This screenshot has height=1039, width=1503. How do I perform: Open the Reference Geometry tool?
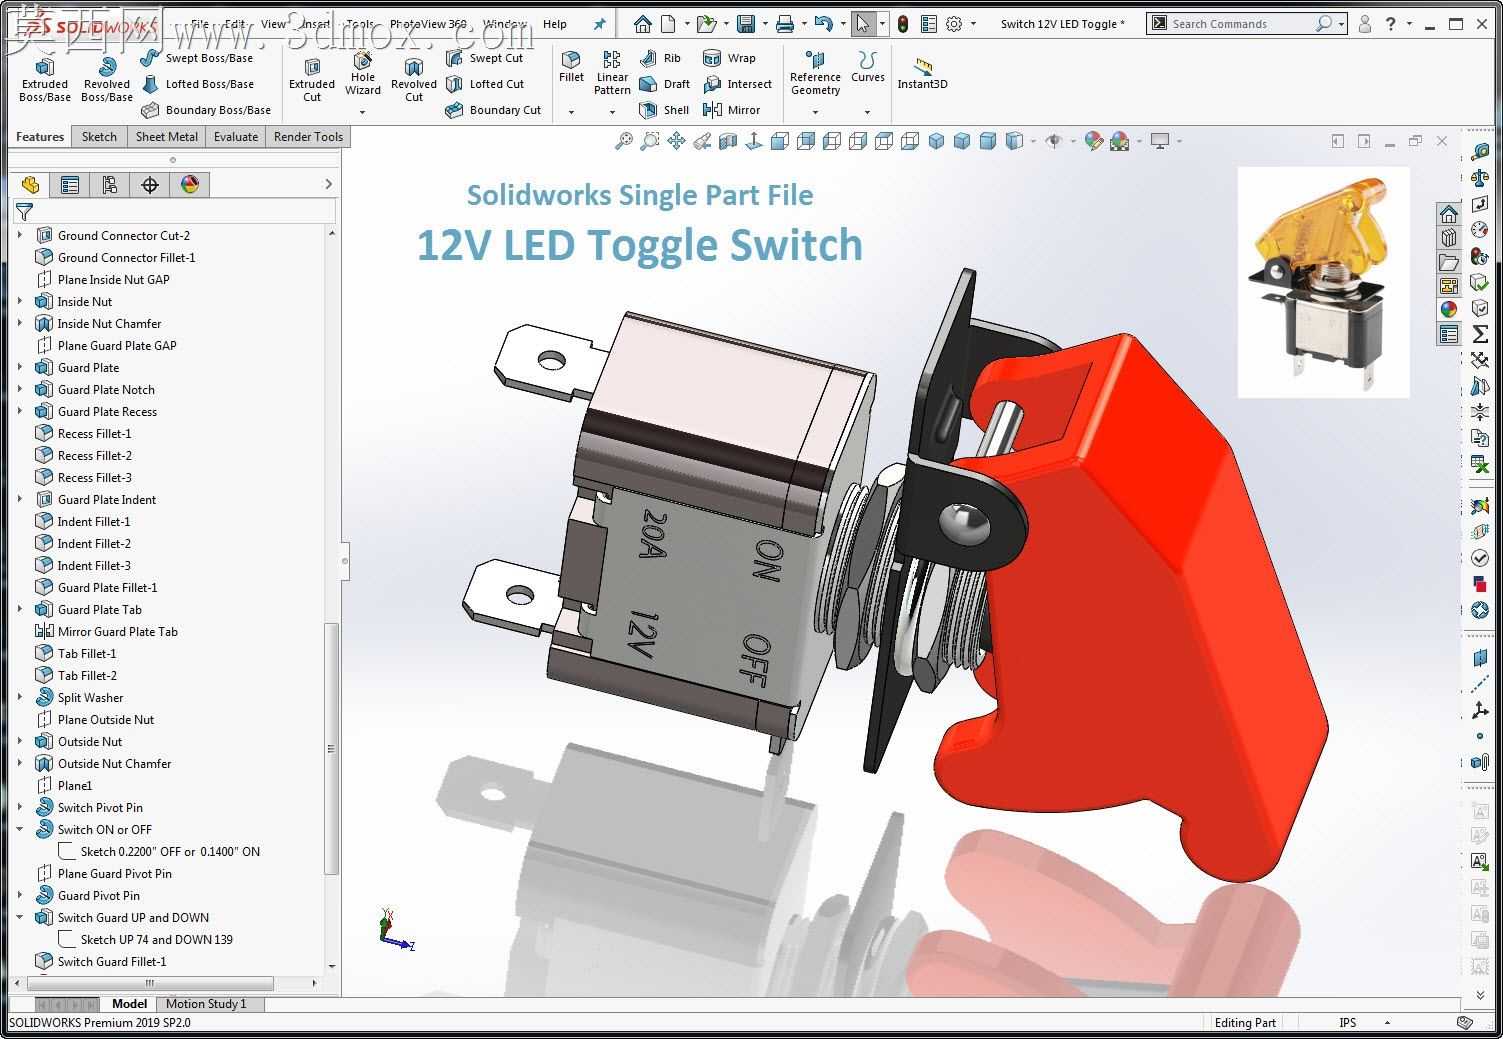pyautogui.click(x=815, y=73)
